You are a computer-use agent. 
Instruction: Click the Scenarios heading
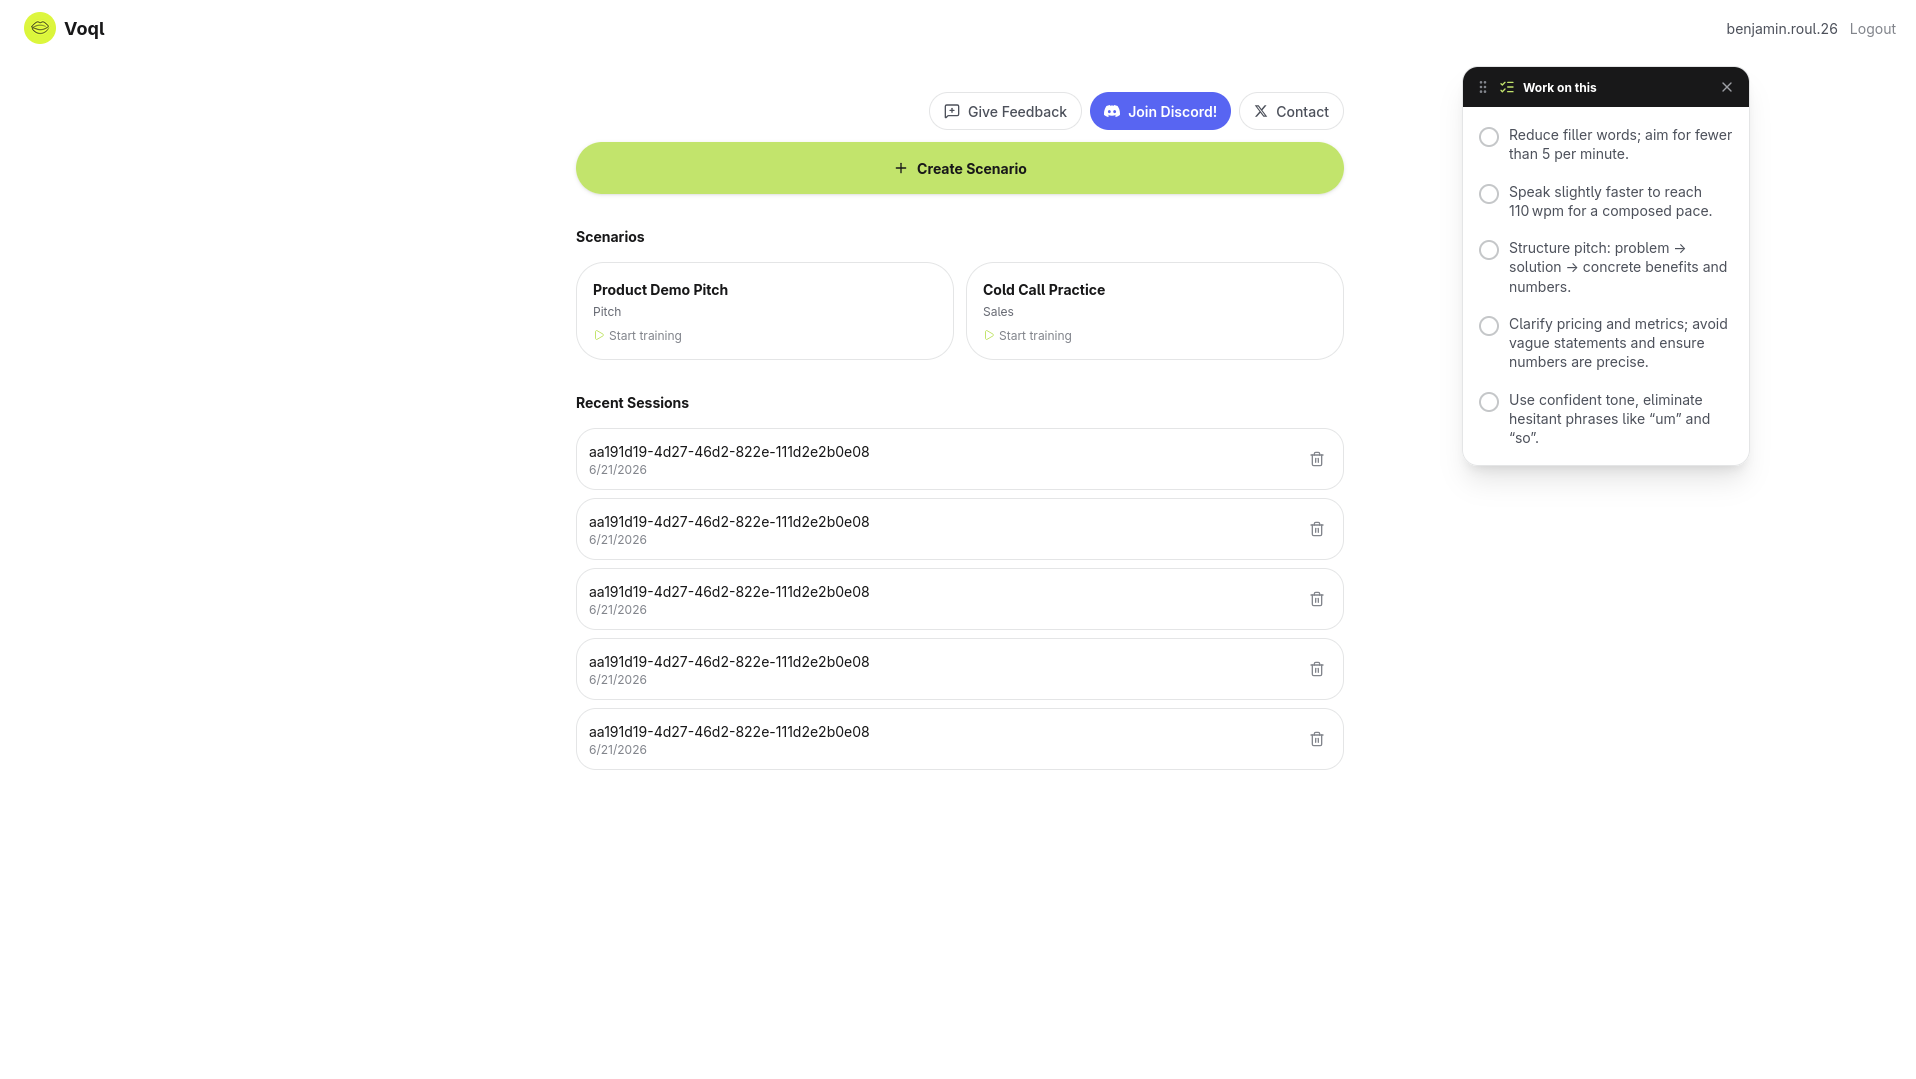[610, 237]
